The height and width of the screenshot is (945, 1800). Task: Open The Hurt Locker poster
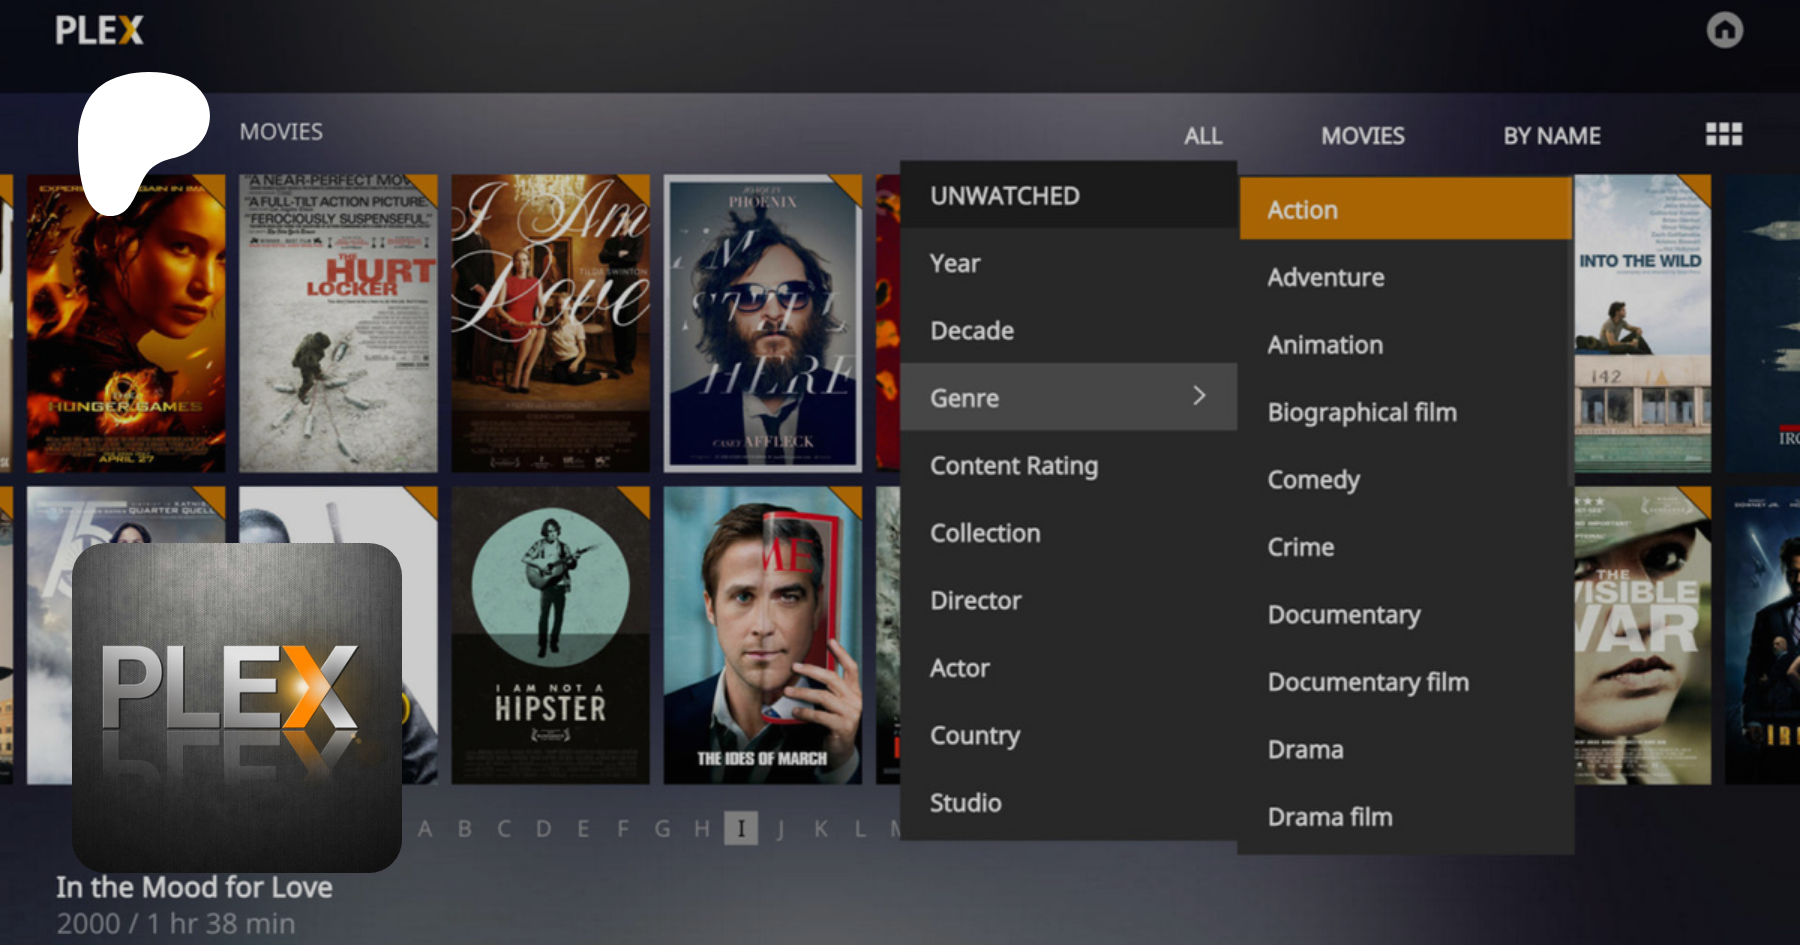pyautogui.click(x=338, y=323)
